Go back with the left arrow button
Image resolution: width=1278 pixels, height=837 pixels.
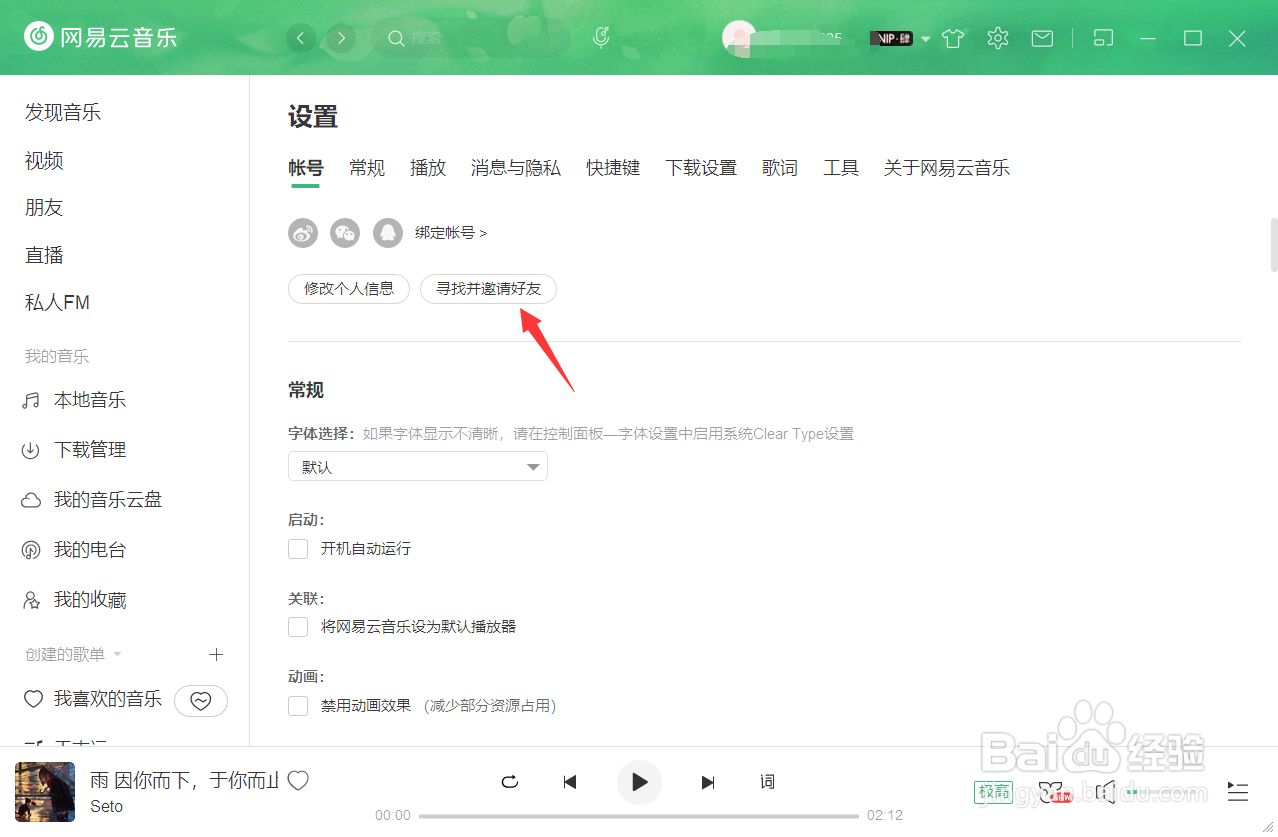pyautogui.click(x=301, y=38)
